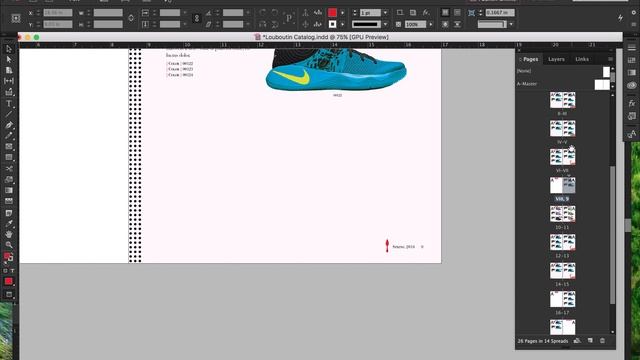Select the Scissors tool
Screen dimensions: 640x360
click(x=9, y=169)
